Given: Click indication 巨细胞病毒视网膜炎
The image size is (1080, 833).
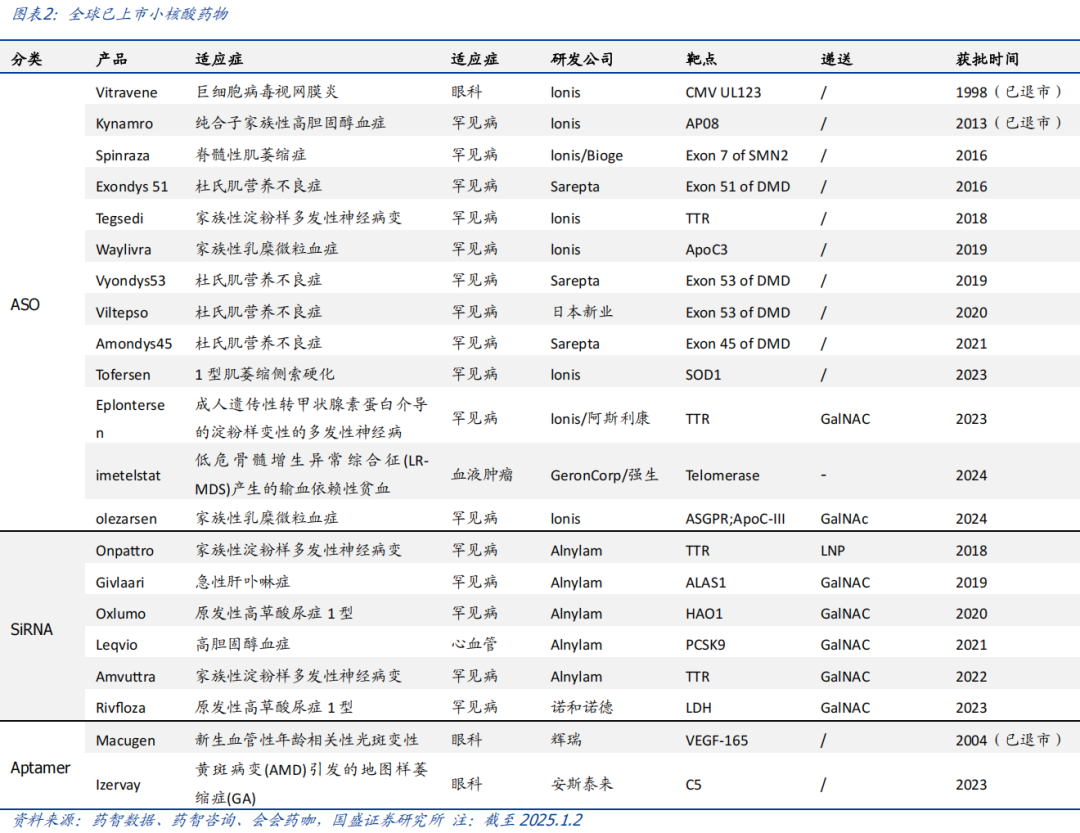Looking at the screenshot, I should (x=267, y=92).
